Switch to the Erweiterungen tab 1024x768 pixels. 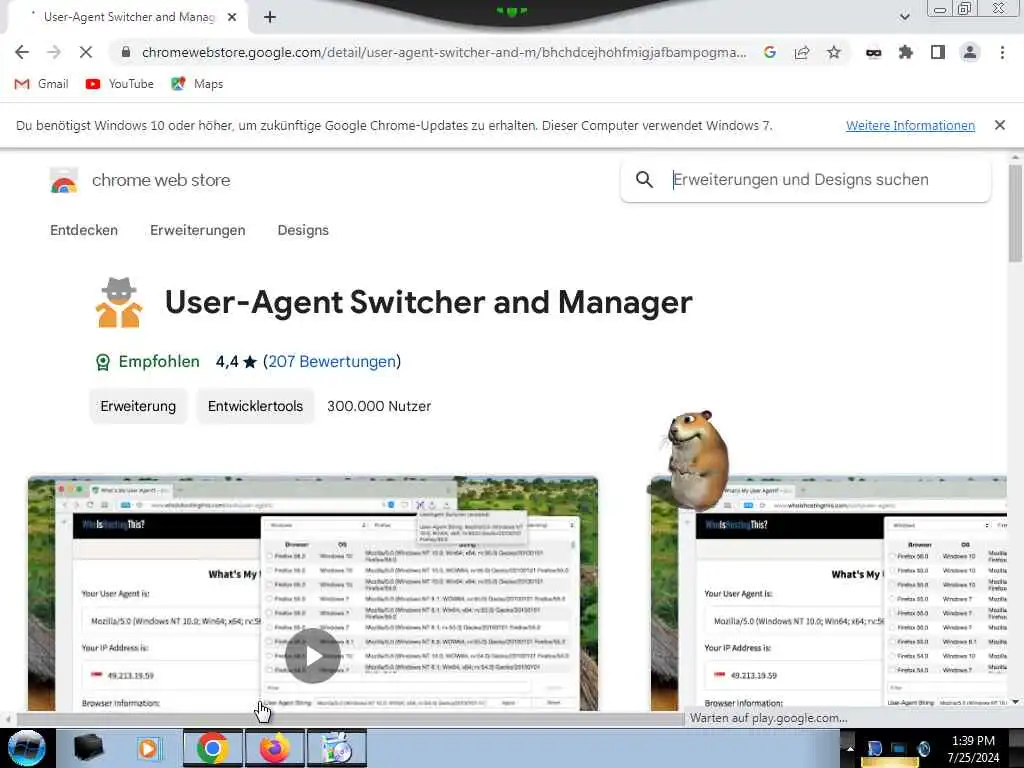coord(198,230)
